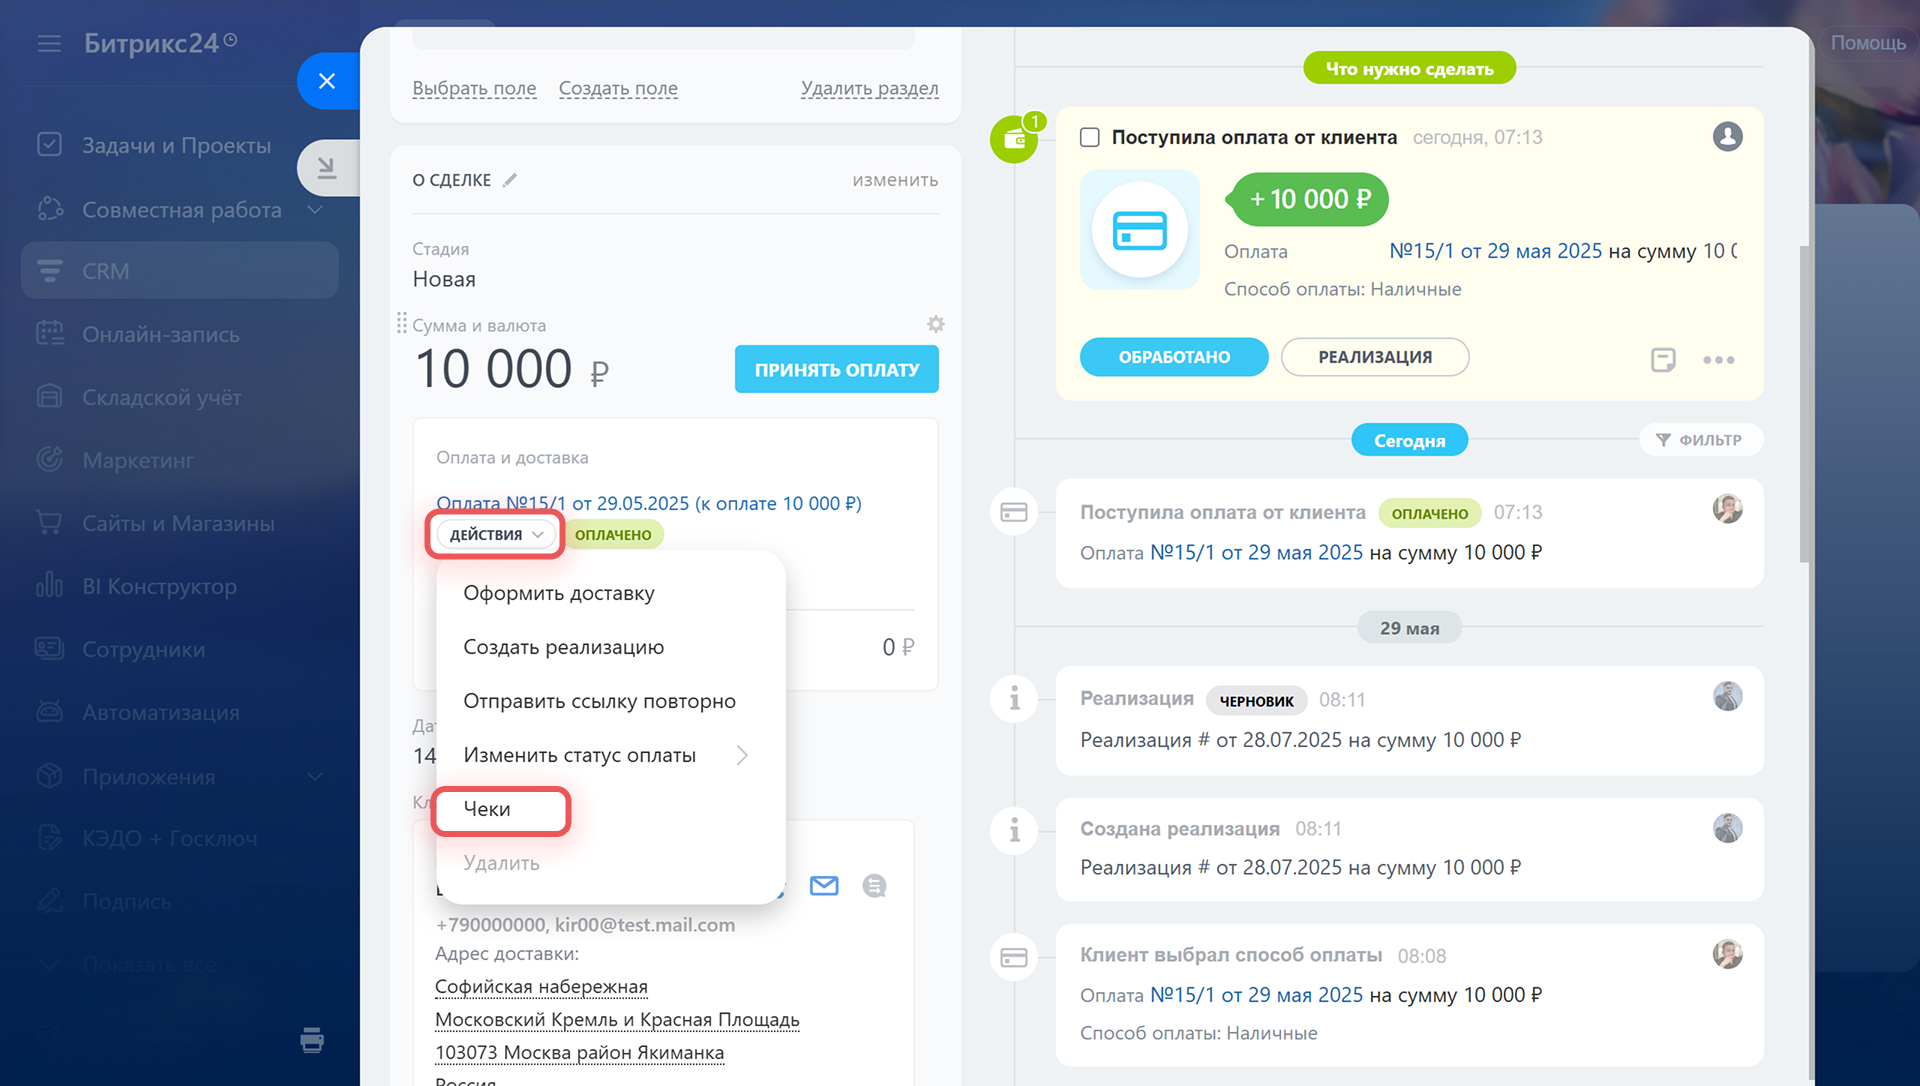Screen dimensions: 1920x1086
Task: Open Совместная работа section
Action: click(x=181, y=209)
